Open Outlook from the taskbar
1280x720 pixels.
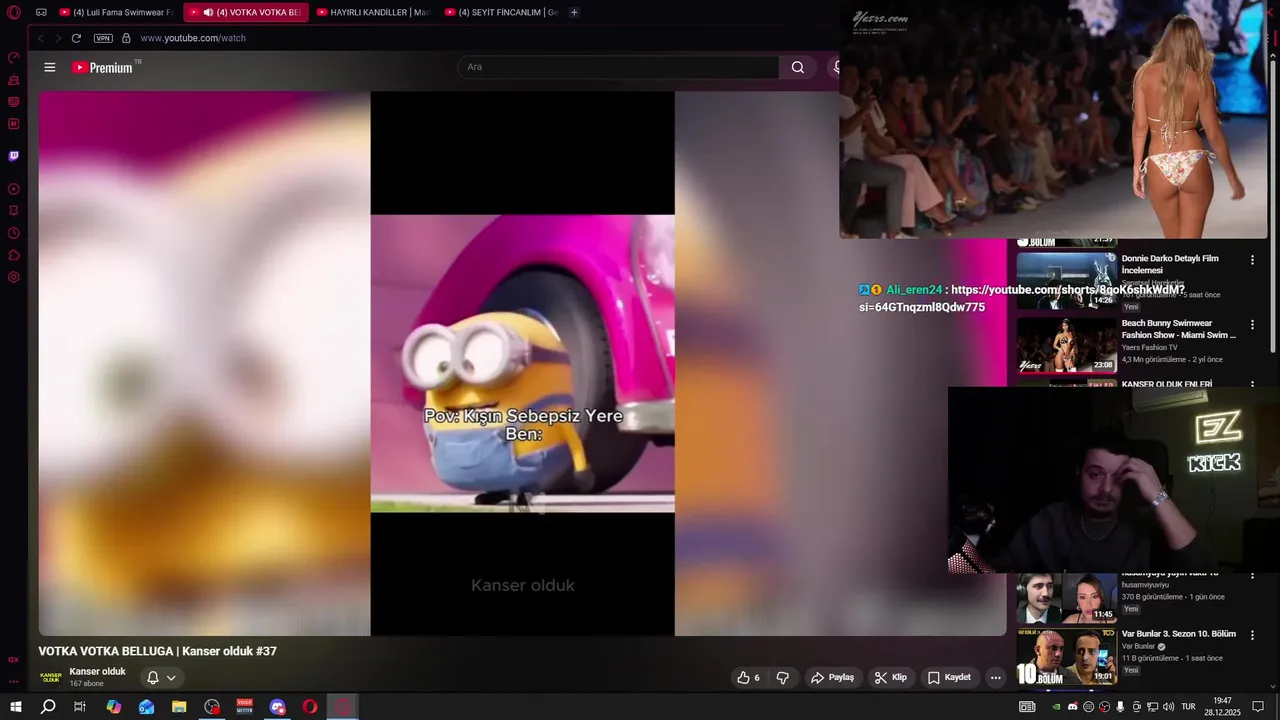(x=147, y=707)
